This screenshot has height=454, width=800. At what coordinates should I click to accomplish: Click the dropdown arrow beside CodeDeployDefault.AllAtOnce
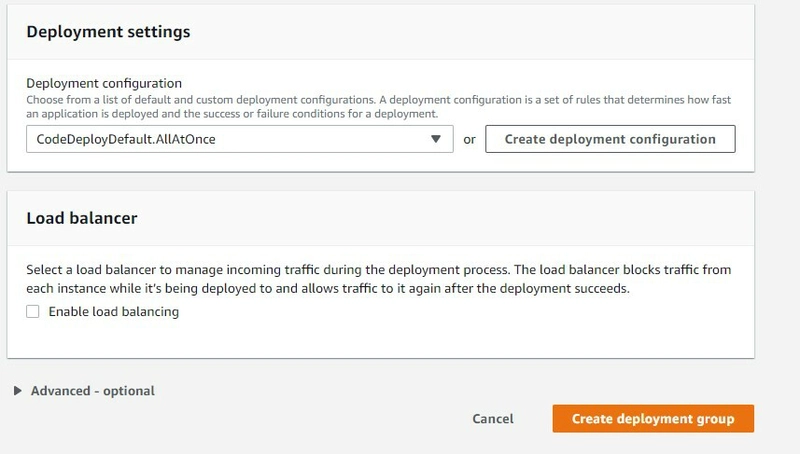[x=435, y=139]
